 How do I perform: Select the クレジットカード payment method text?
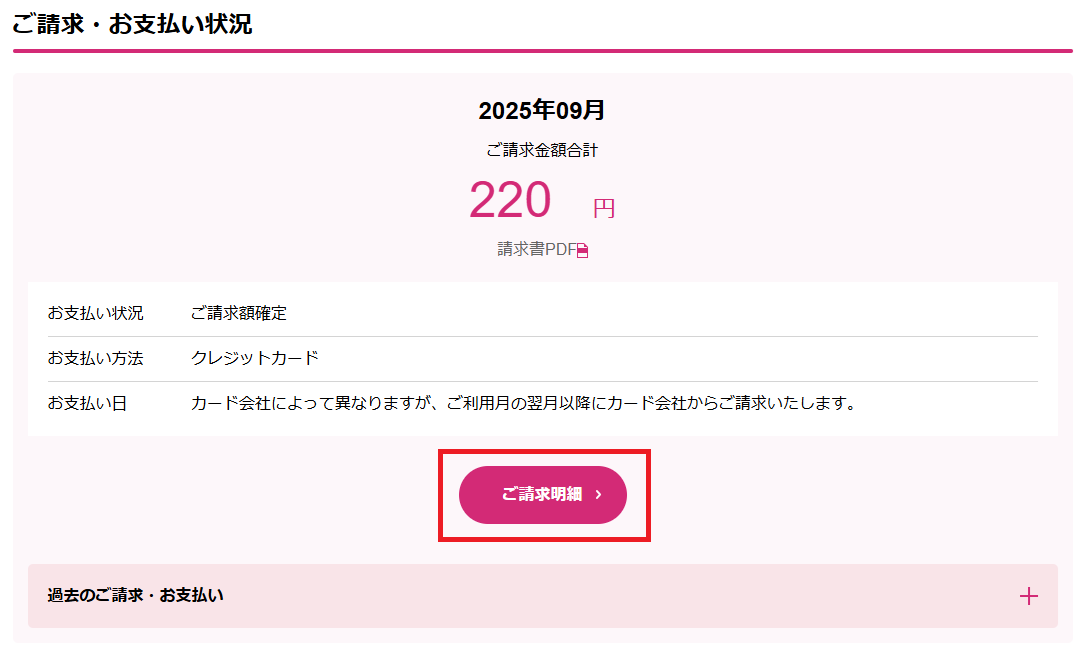[x=255, y=358]
